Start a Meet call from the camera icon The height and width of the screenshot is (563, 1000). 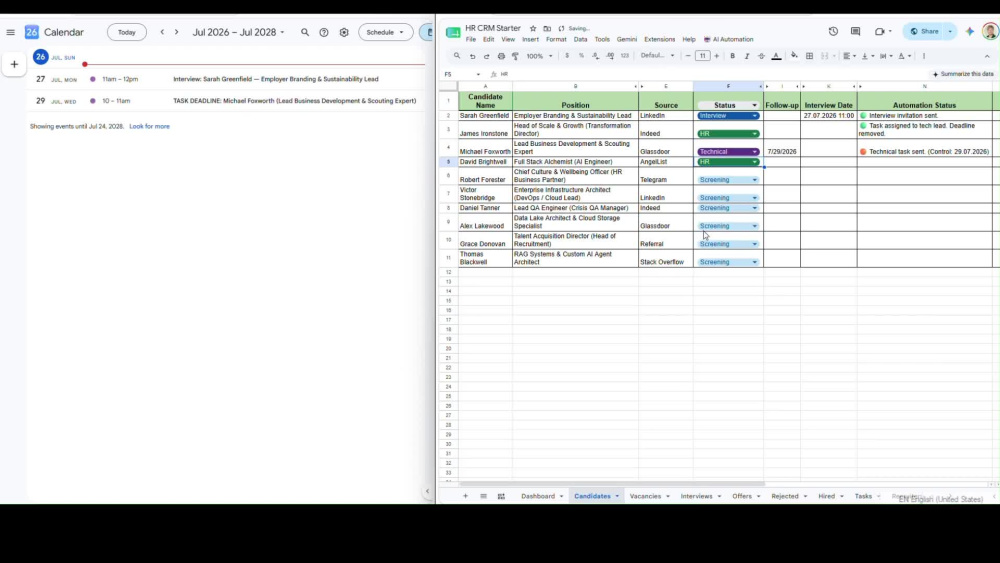pyautogui.click(x=879, y=31)
